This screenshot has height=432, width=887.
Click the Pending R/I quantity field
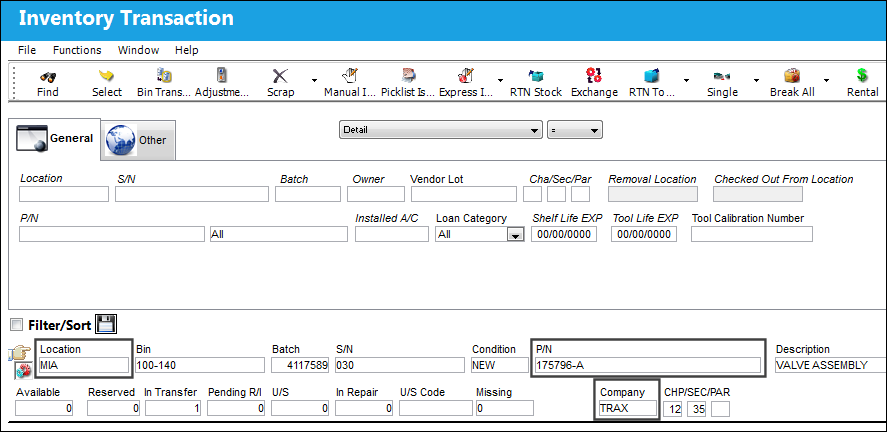point(236,408)
